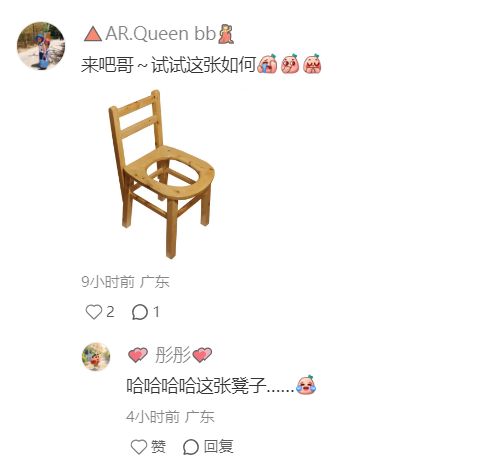
Task: Tap the speech bubble beside 回复
Action: coord(191,447)
